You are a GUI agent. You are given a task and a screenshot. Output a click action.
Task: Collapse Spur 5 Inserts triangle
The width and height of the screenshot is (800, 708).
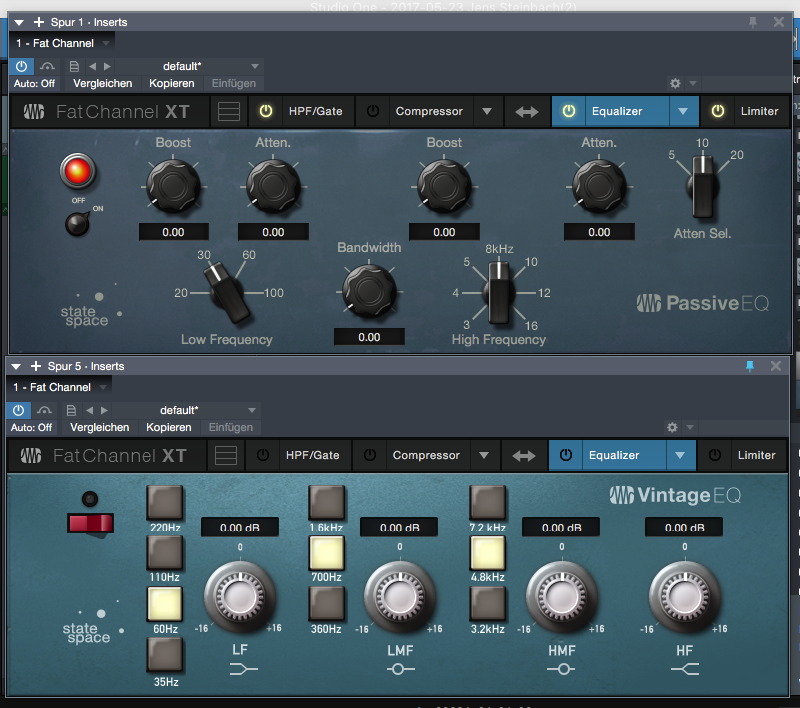[x=16, y=366]
